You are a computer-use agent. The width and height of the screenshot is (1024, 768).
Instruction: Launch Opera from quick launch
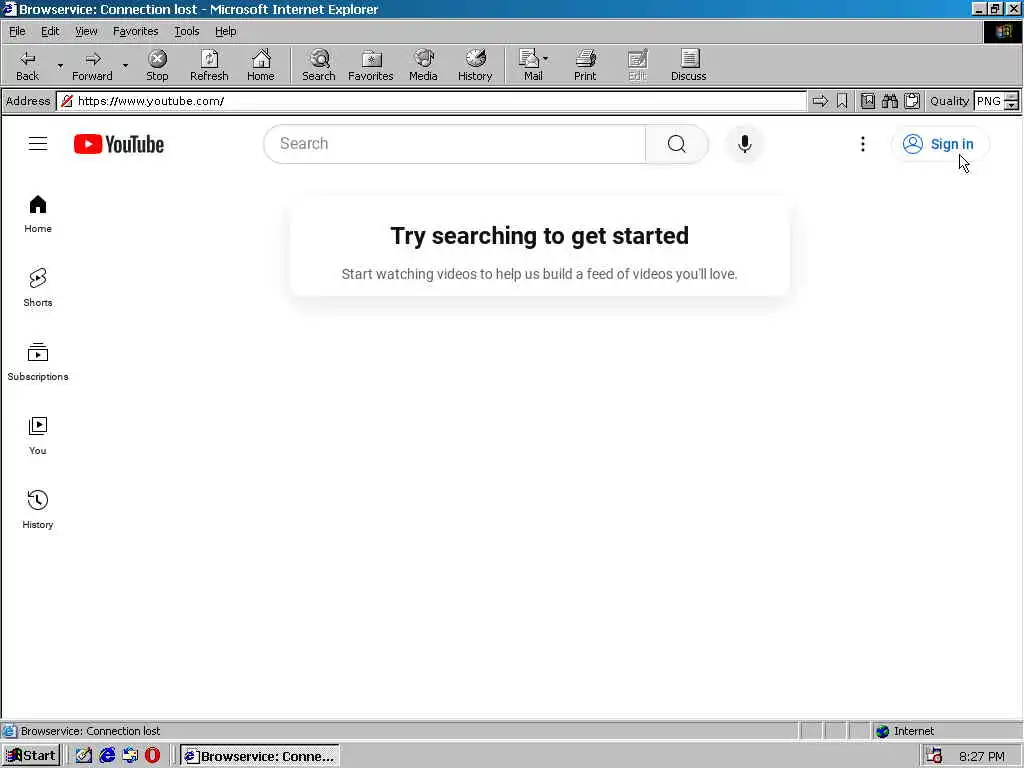coord(152,756)
